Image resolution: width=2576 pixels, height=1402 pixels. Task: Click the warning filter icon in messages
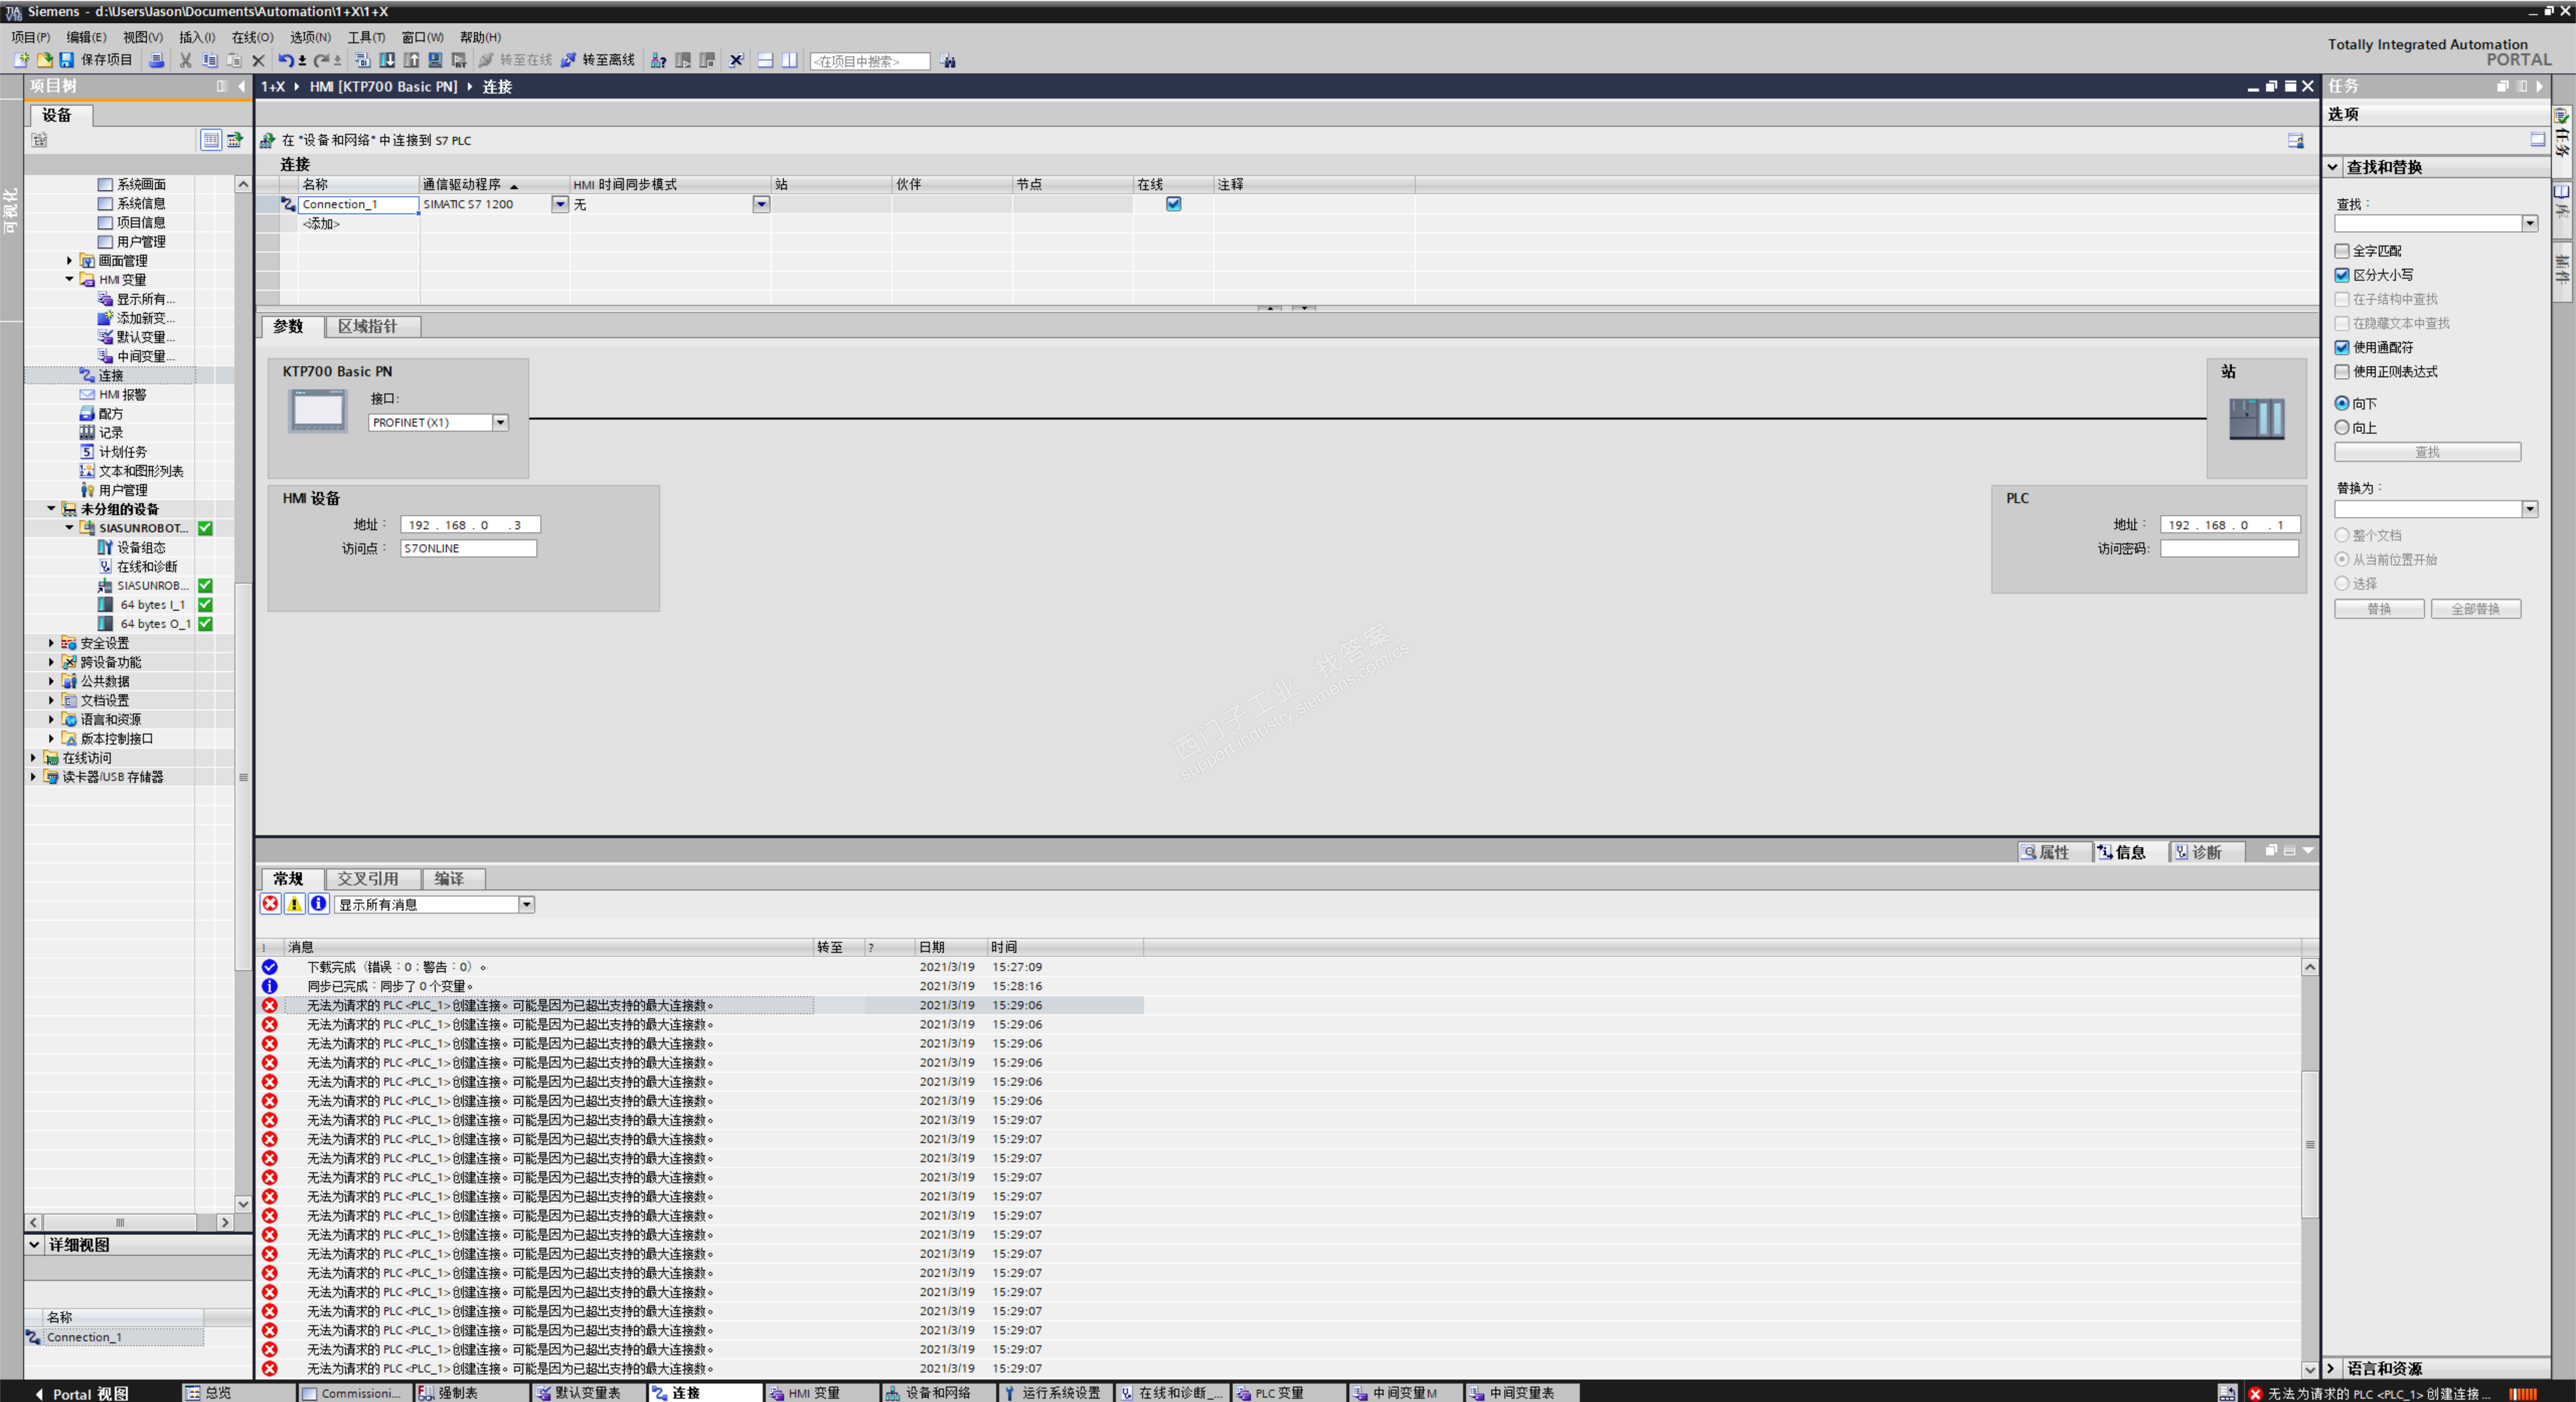(x=294, y=904)
